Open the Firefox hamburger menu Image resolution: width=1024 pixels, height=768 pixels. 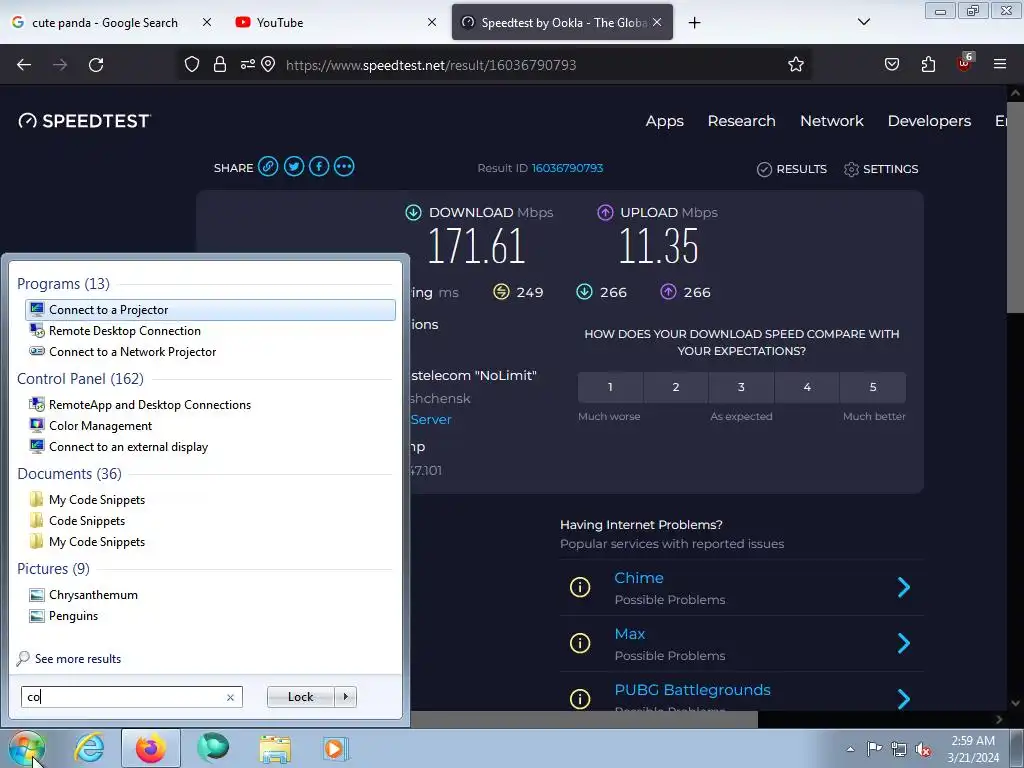click(1000, 64)
